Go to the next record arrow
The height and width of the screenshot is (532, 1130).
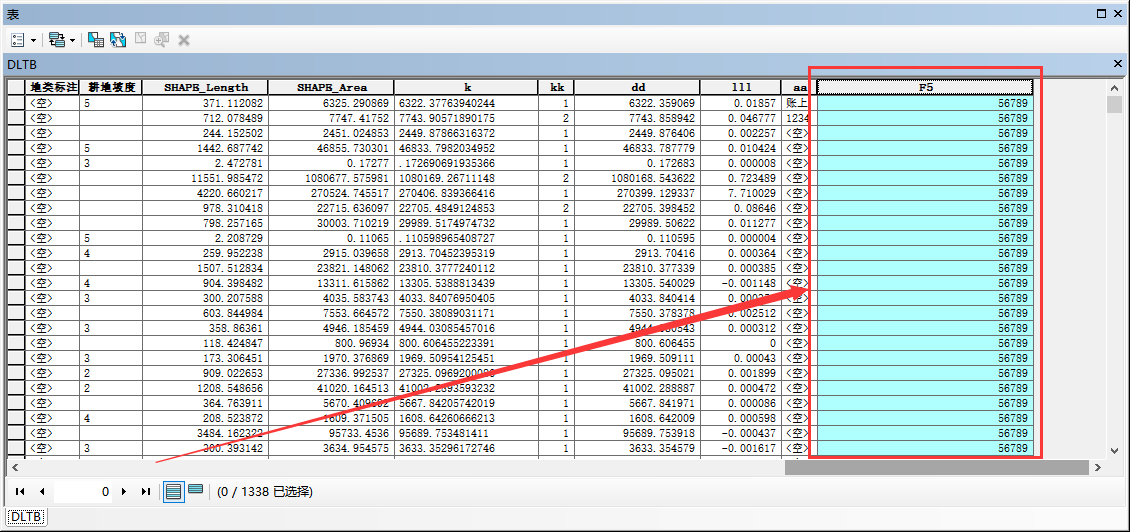point(124,492)
